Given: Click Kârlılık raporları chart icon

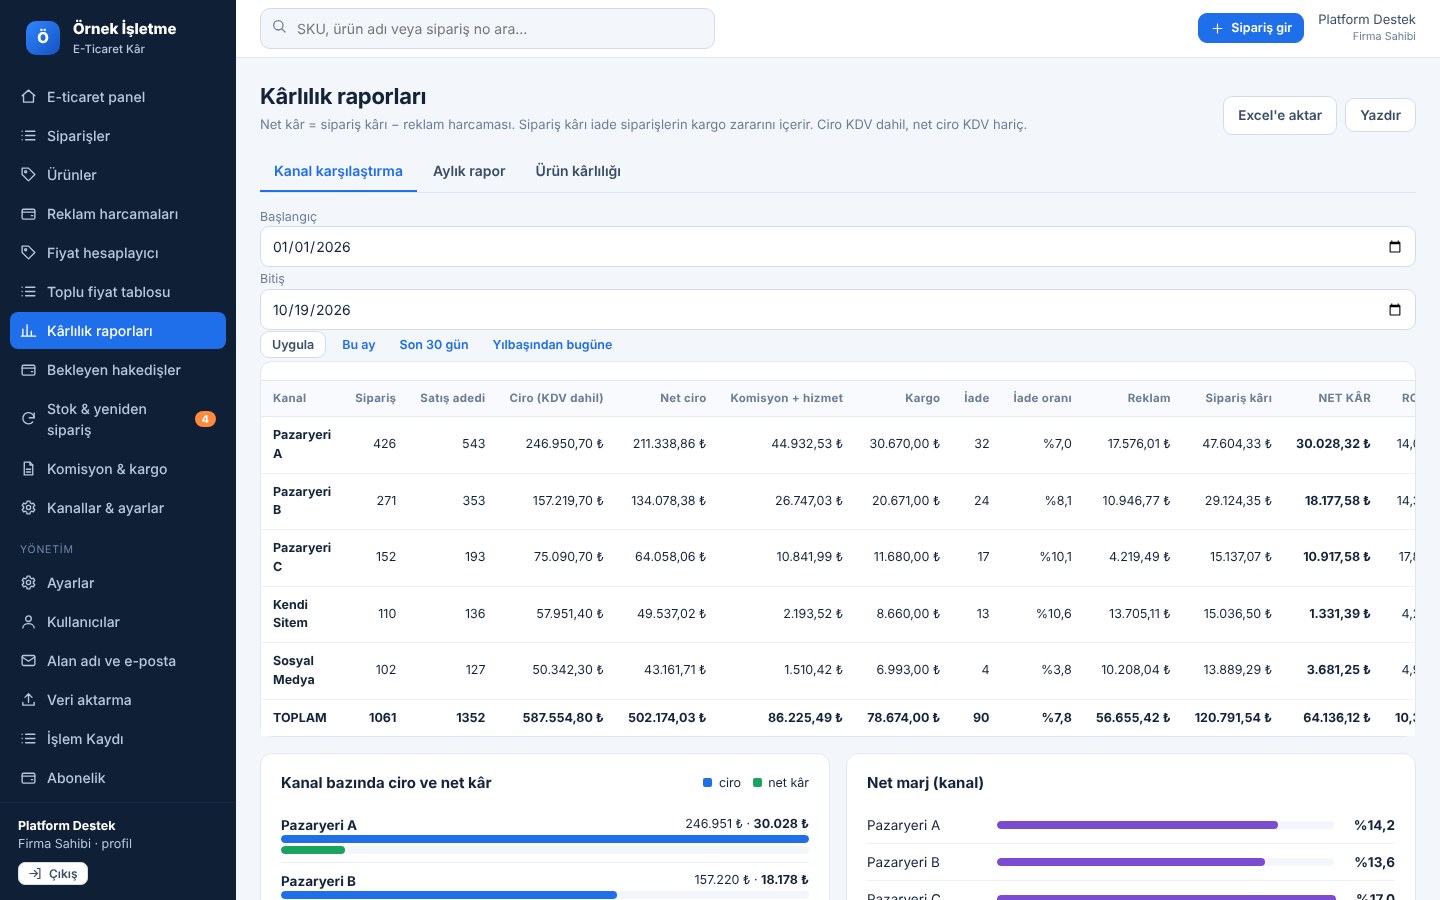Looking at the screenshot, I should 28,331.
